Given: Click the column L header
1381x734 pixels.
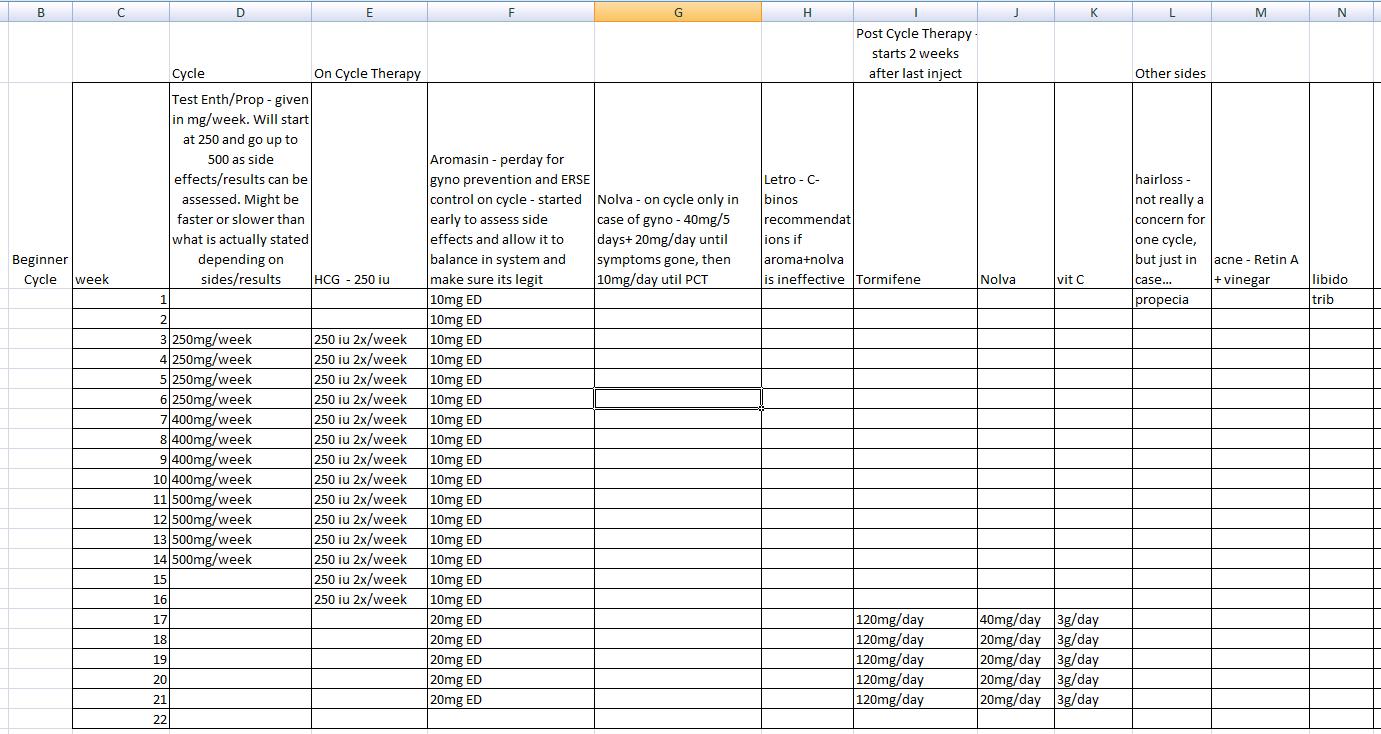Looking at the screenshot, I should [1171, 12].
